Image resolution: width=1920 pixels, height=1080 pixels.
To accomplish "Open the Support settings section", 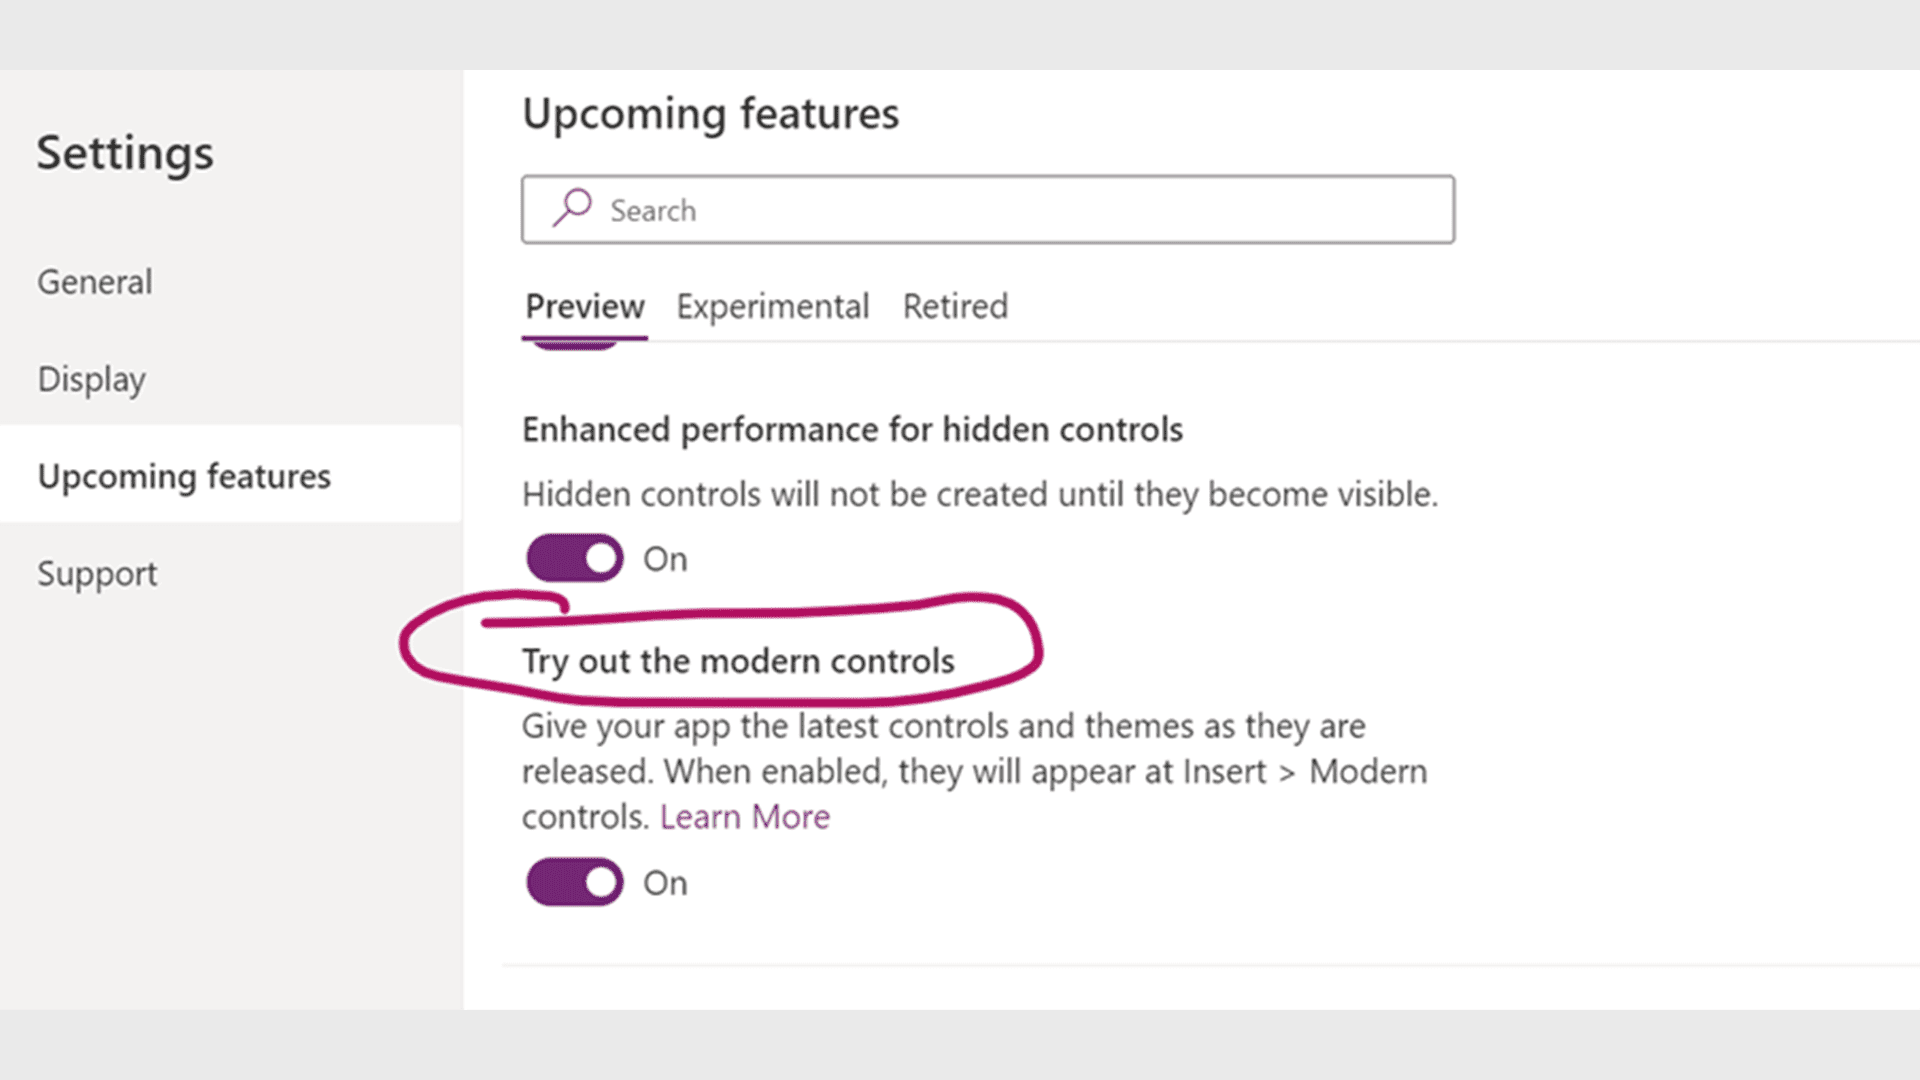I will click(97, 573).
